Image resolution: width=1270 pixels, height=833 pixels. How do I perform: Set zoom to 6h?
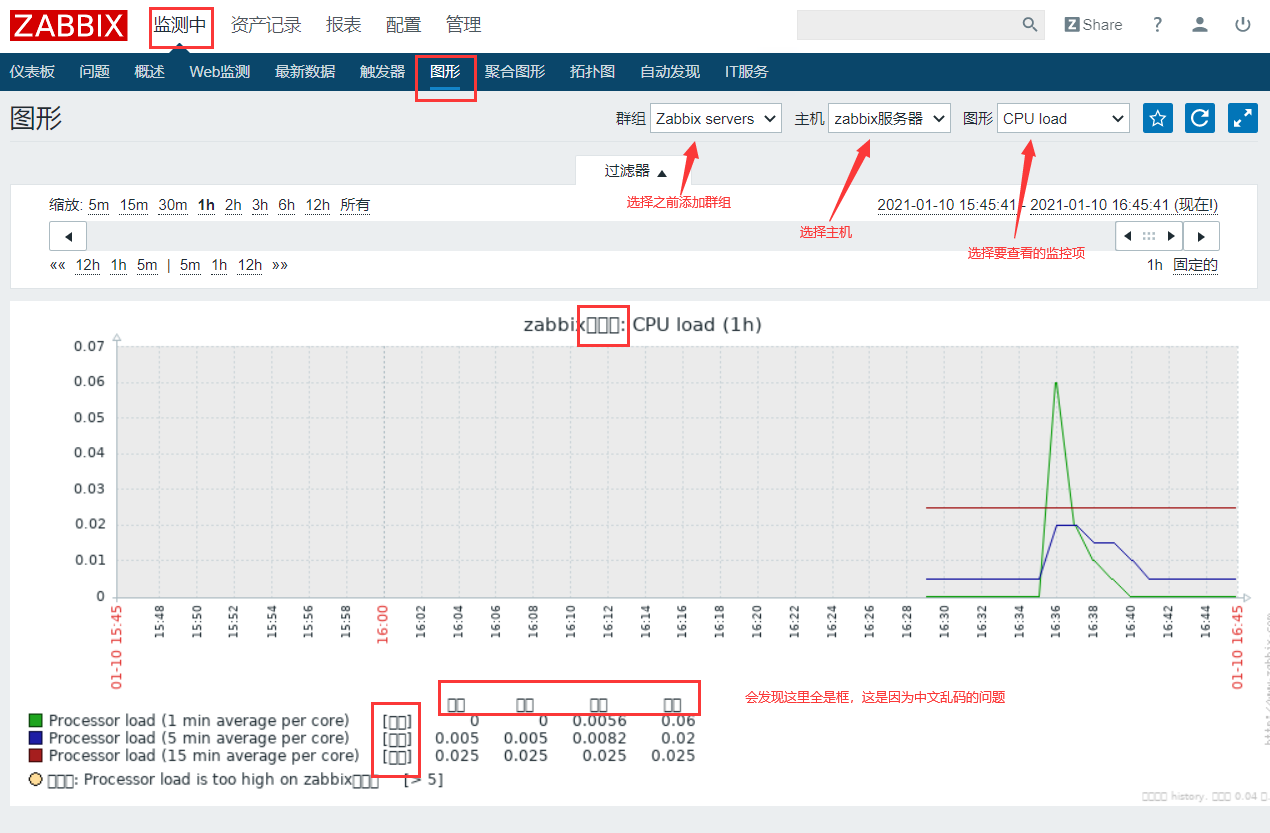(x=287, y=205)
